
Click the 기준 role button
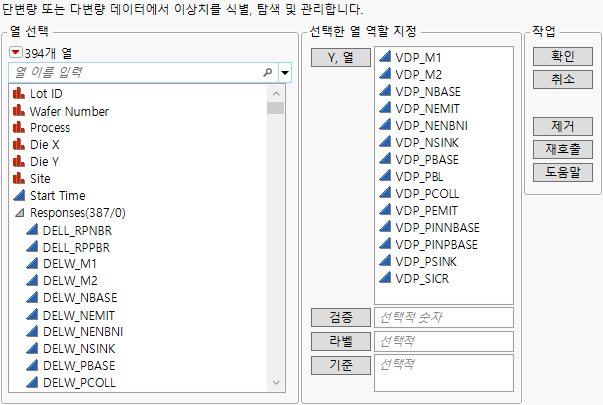coord(341,365)
